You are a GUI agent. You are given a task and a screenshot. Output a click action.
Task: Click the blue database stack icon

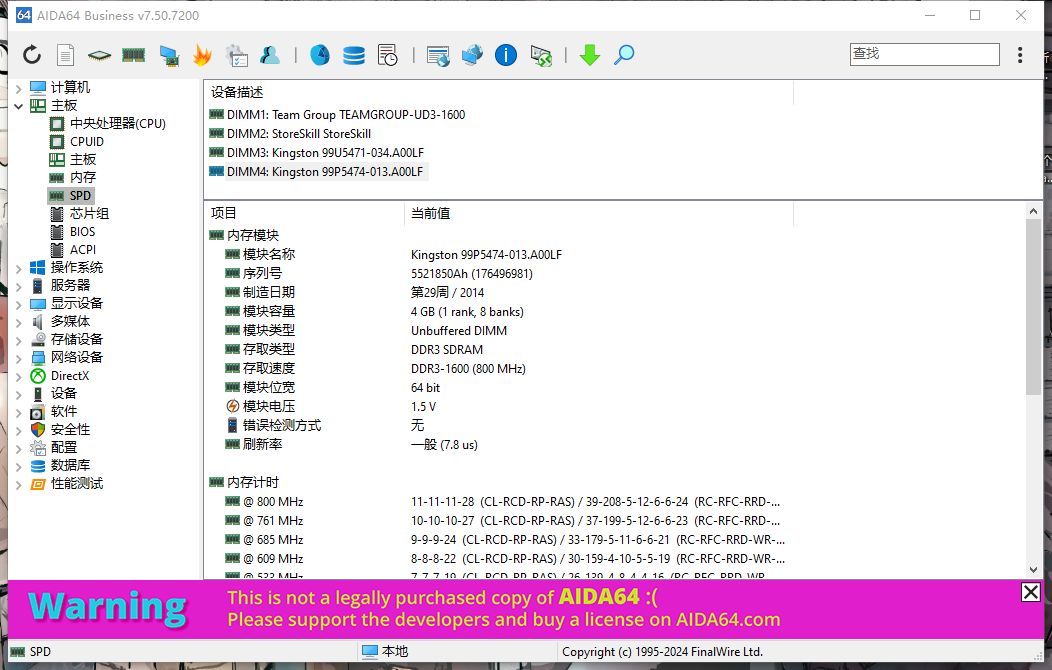click(354, 55)
